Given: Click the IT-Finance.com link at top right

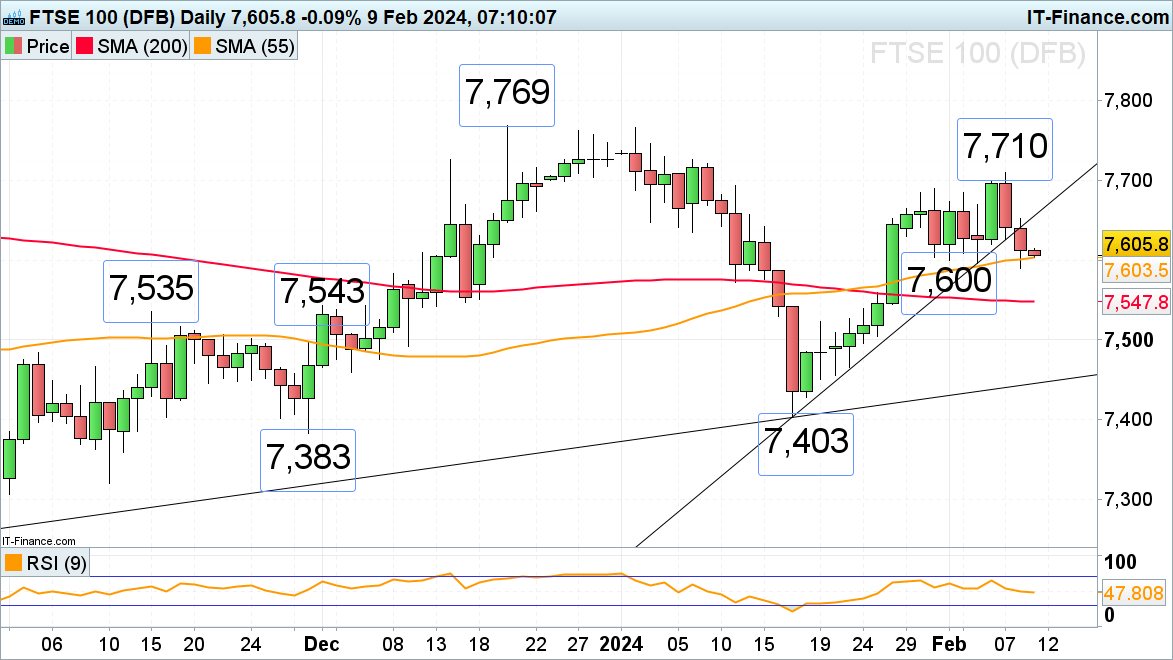Looking at the screenshot, I should pyautogui.click(x=1097, y=16).
